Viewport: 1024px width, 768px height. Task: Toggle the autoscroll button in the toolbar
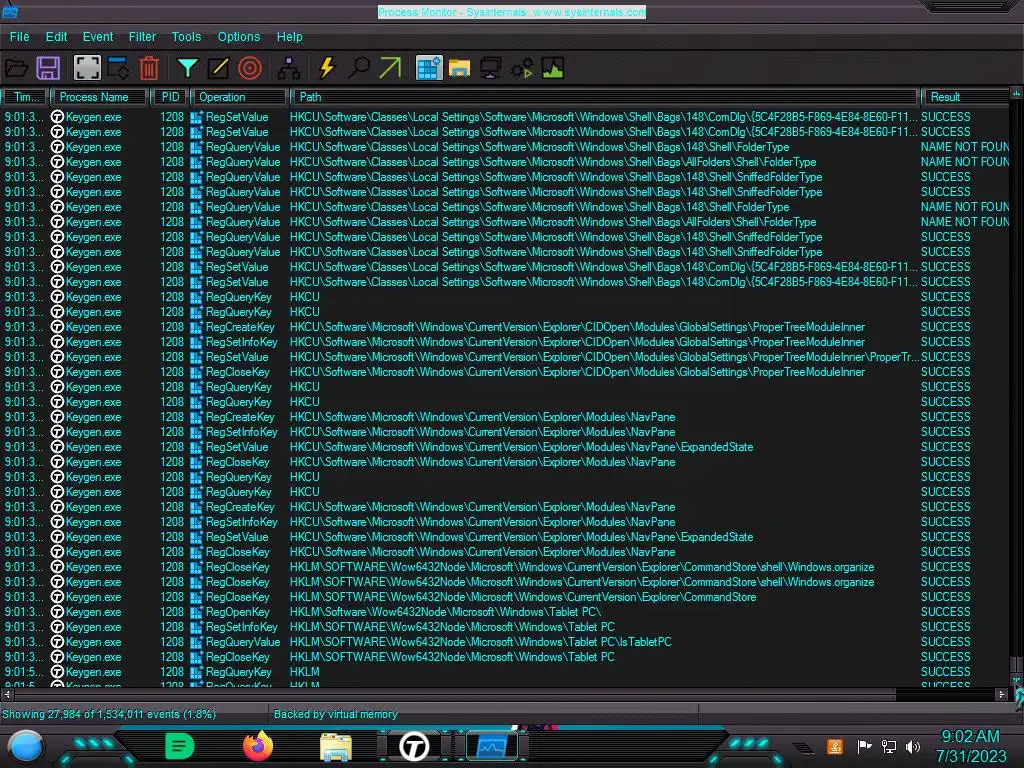pyautogui.click(x=118, y=68)
